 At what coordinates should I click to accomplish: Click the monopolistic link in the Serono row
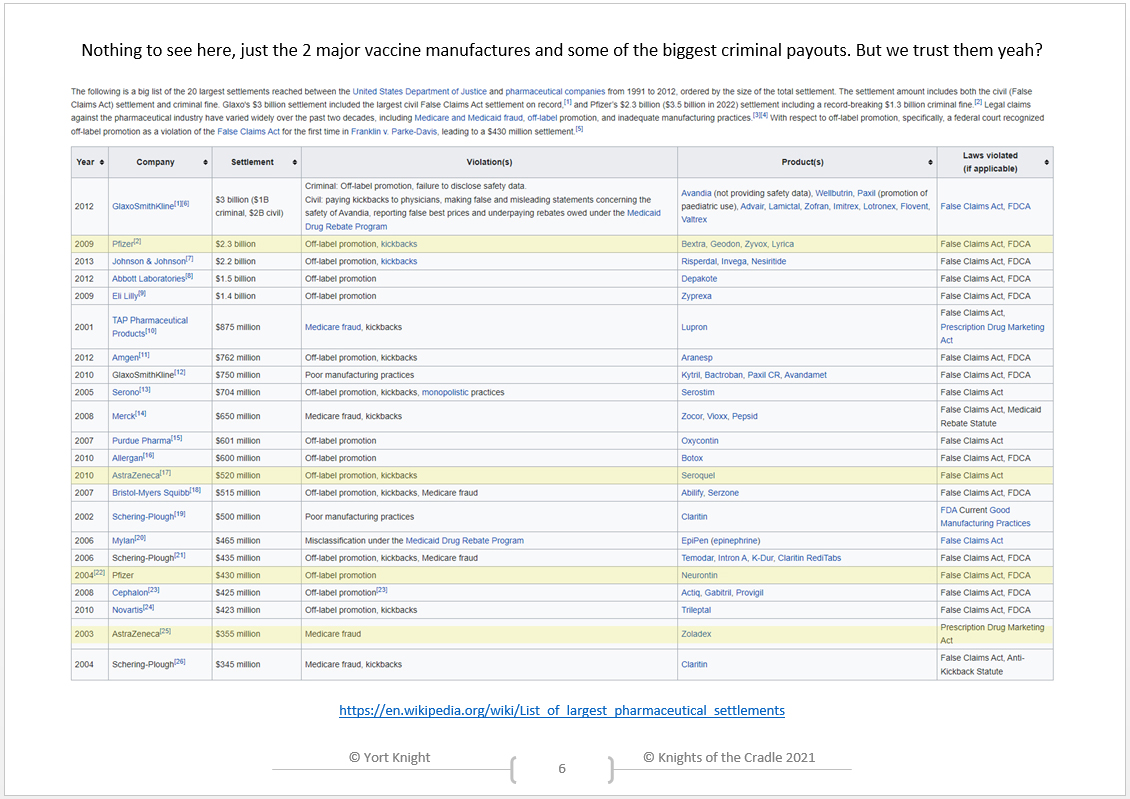[445, 392]
